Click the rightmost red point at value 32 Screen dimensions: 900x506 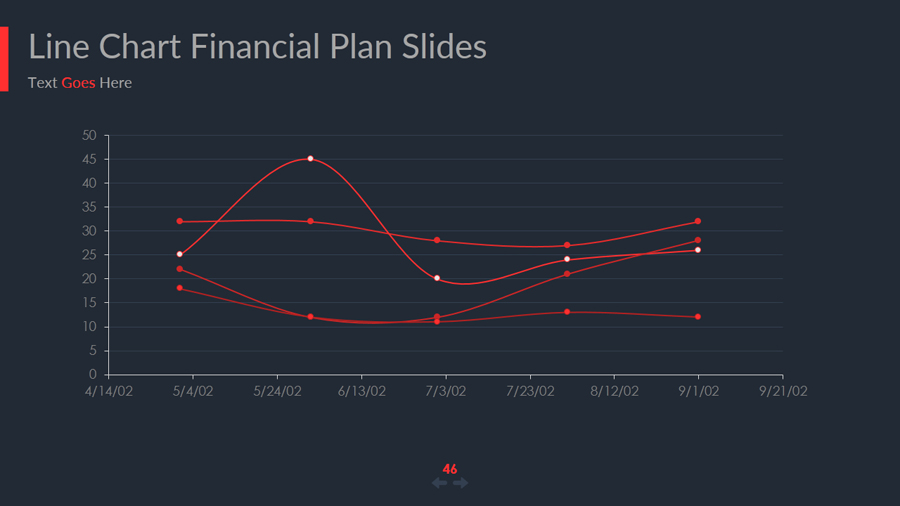tap(697, 221)
